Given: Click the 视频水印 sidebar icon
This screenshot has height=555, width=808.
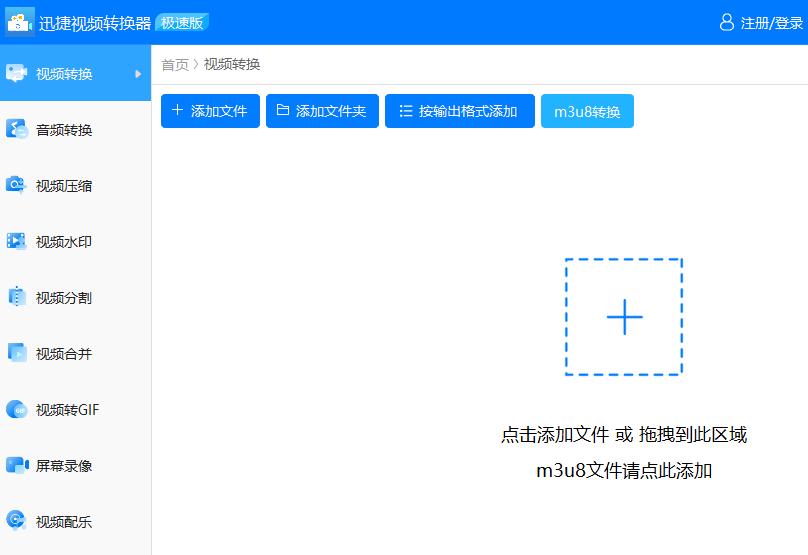Looking at the screenshot, I should click(16, 241).
